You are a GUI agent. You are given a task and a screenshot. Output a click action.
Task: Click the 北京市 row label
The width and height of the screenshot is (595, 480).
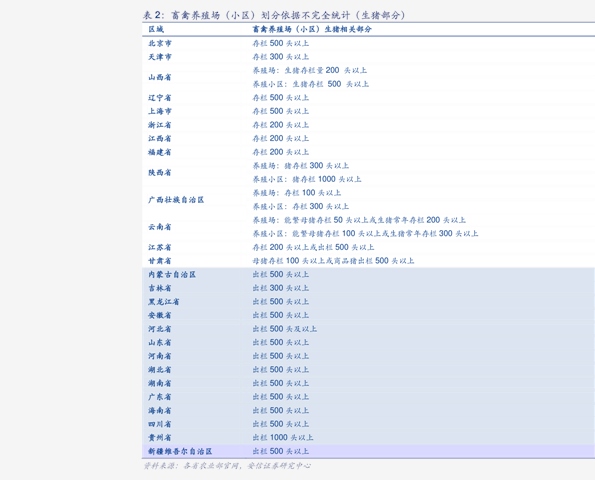(160, 43)
